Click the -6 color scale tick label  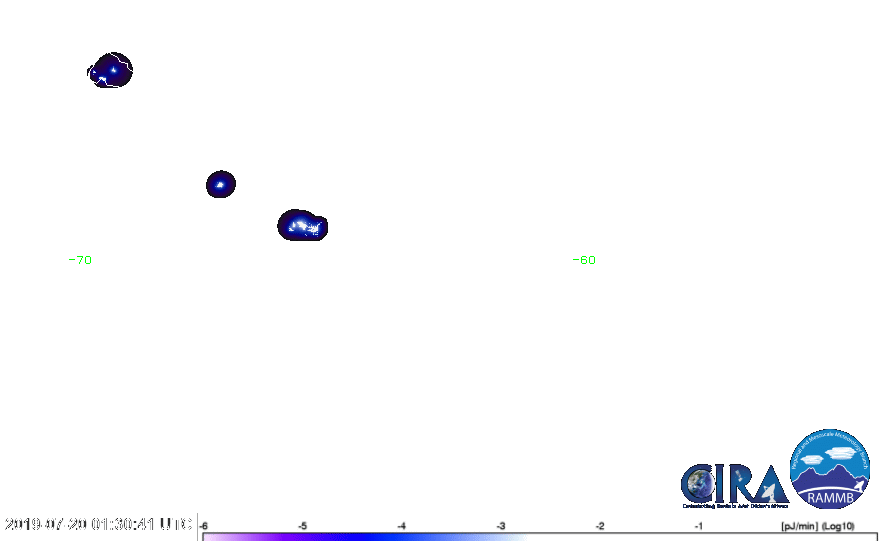[204, 525]
